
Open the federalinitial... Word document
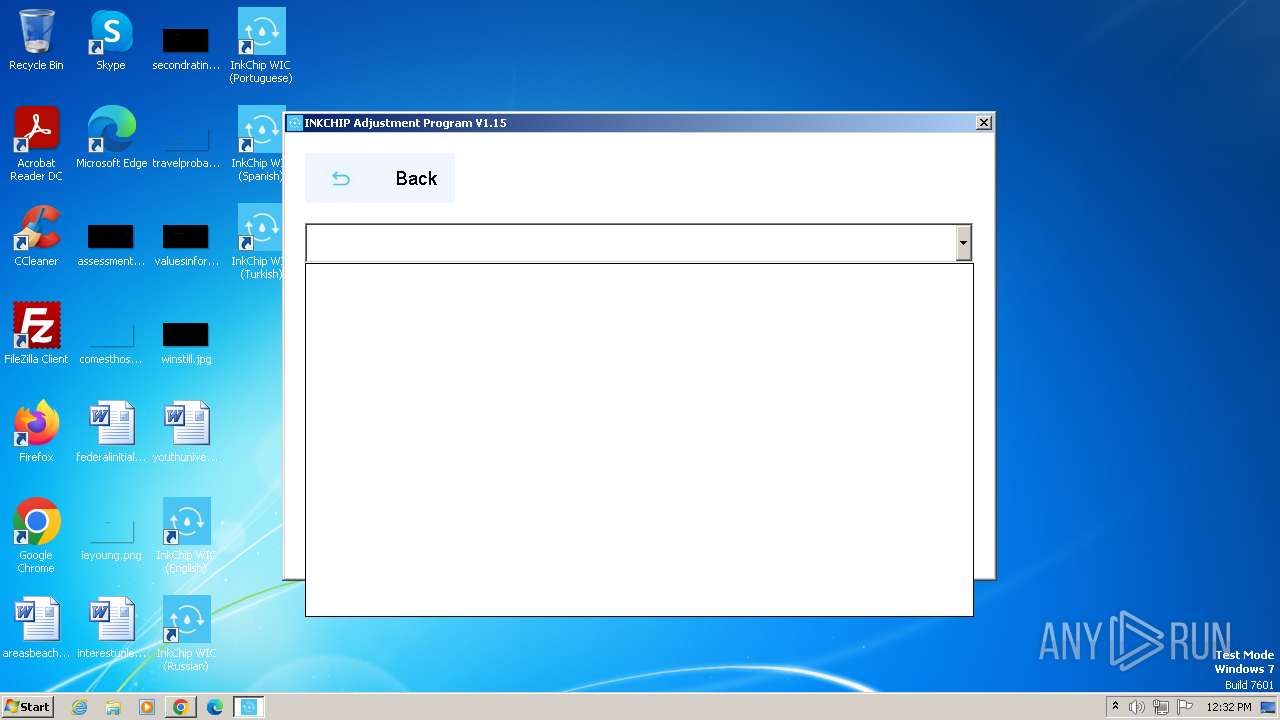111,432
